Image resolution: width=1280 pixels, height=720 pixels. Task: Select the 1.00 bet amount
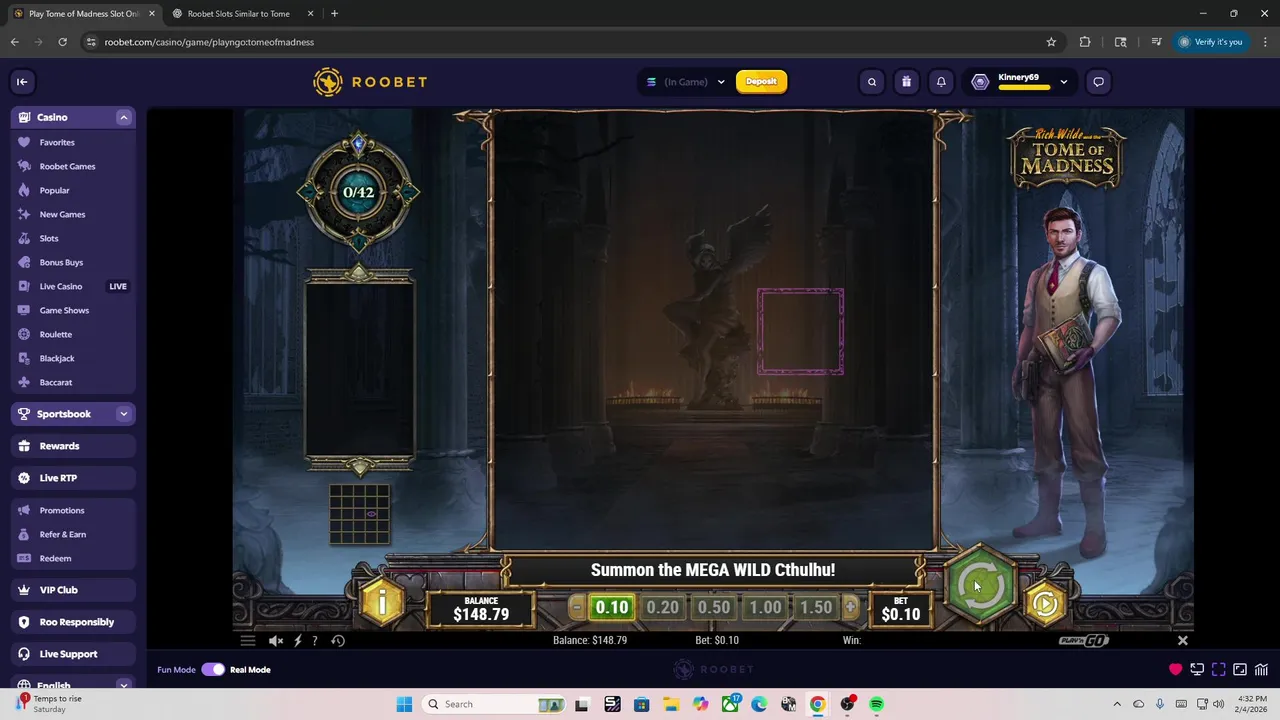coord(765,607)
